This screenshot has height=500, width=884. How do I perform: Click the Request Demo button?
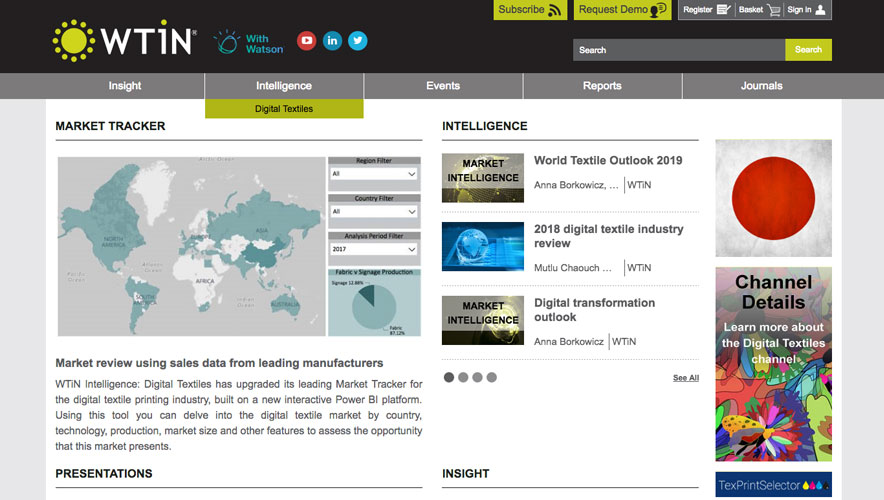pyautogui.click(x=622, y=10)
